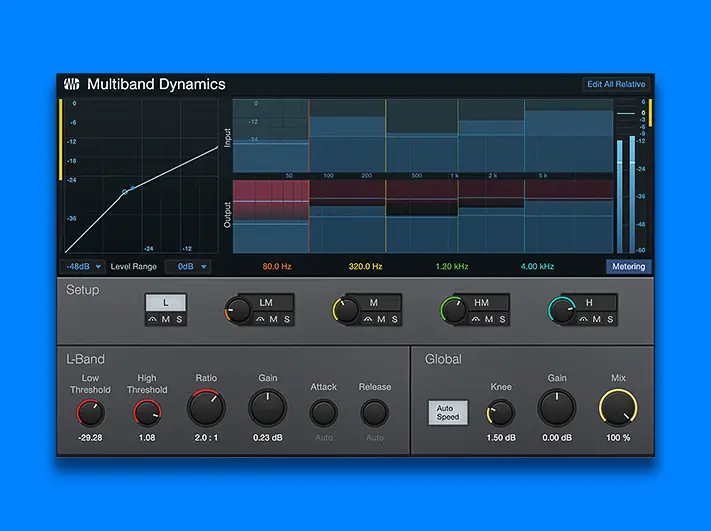Click the PreSonus logo icon

coord(73,85)
